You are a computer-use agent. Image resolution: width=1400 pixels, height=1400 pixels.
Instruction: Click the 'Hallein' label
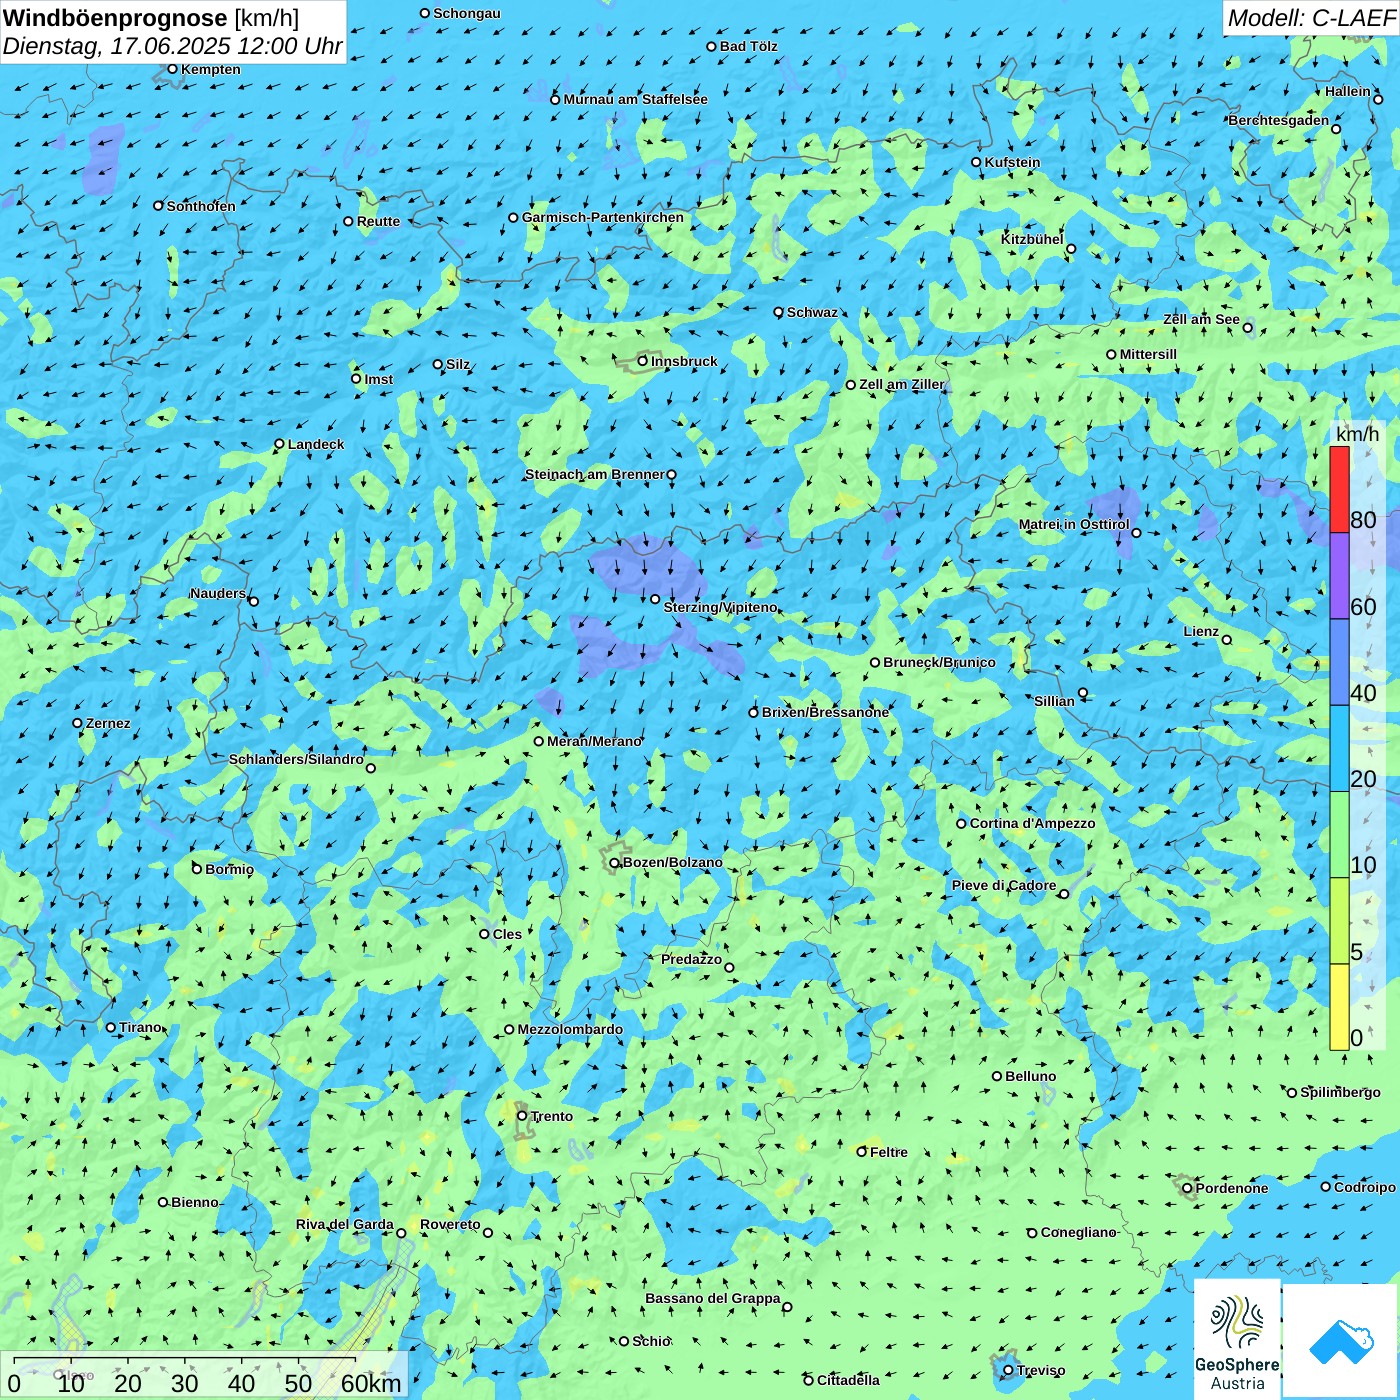coord(1348,91)
